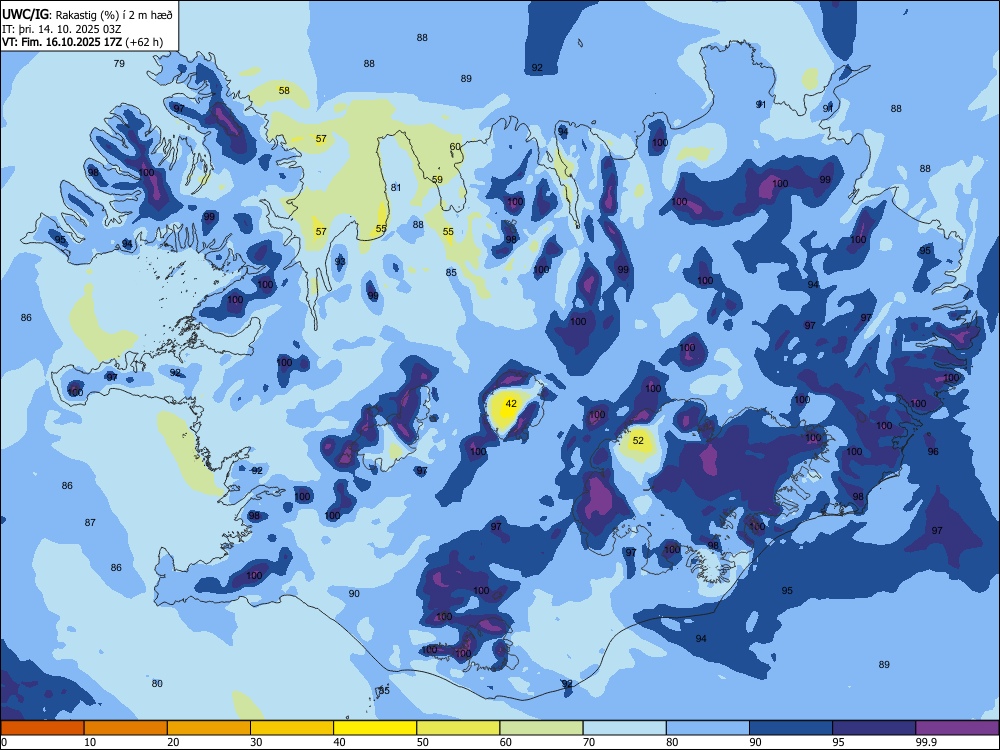Select the 52 humidity value on the map
Viewport: 1000px width, 750px height.
click(638, 441)
